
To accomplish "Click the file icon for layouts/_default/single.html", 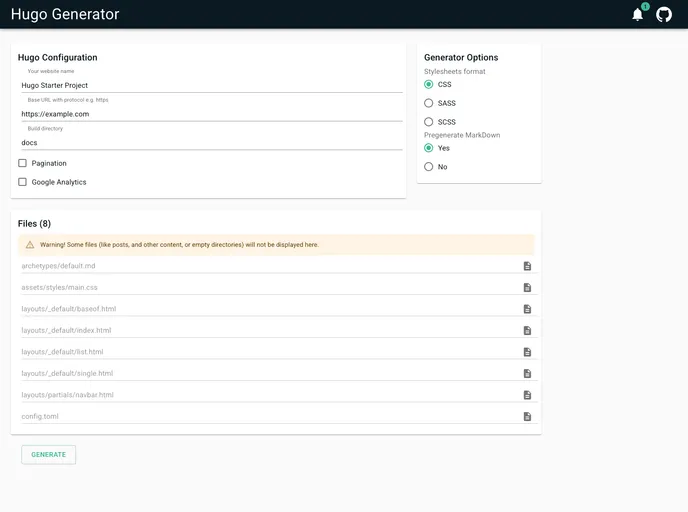I will 527,374.
